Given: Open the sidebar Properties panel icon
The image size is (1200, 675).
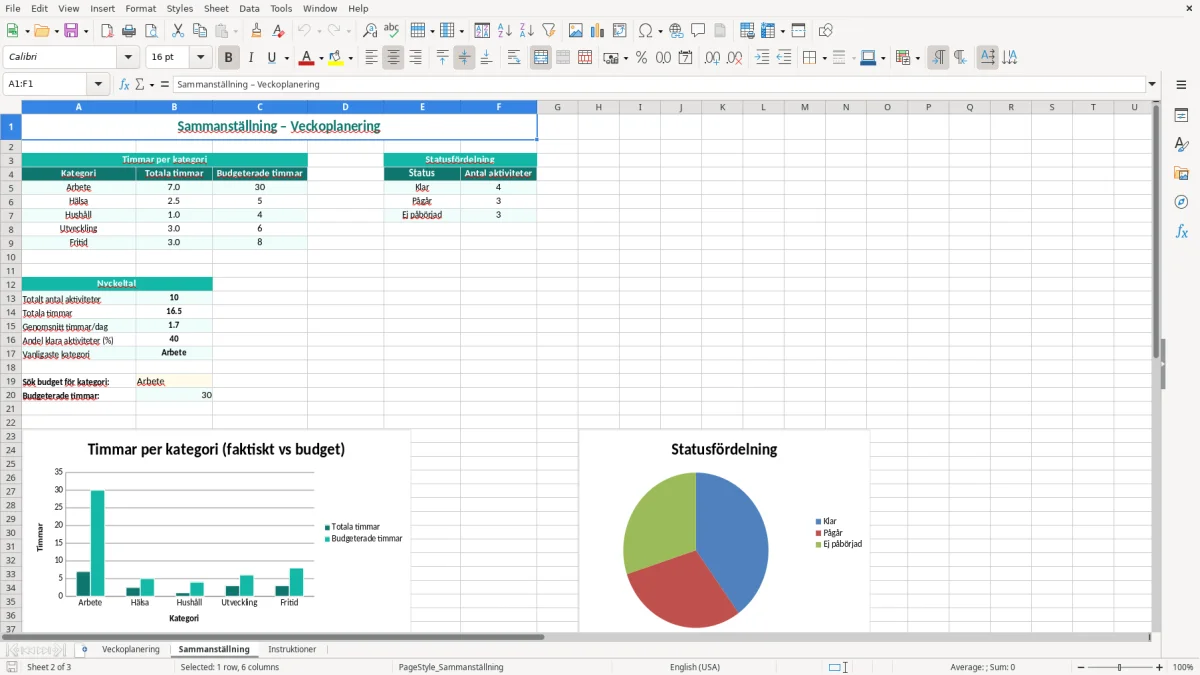Looking at the screenshot, I should pyautogui.click(x=1181, y=115).
